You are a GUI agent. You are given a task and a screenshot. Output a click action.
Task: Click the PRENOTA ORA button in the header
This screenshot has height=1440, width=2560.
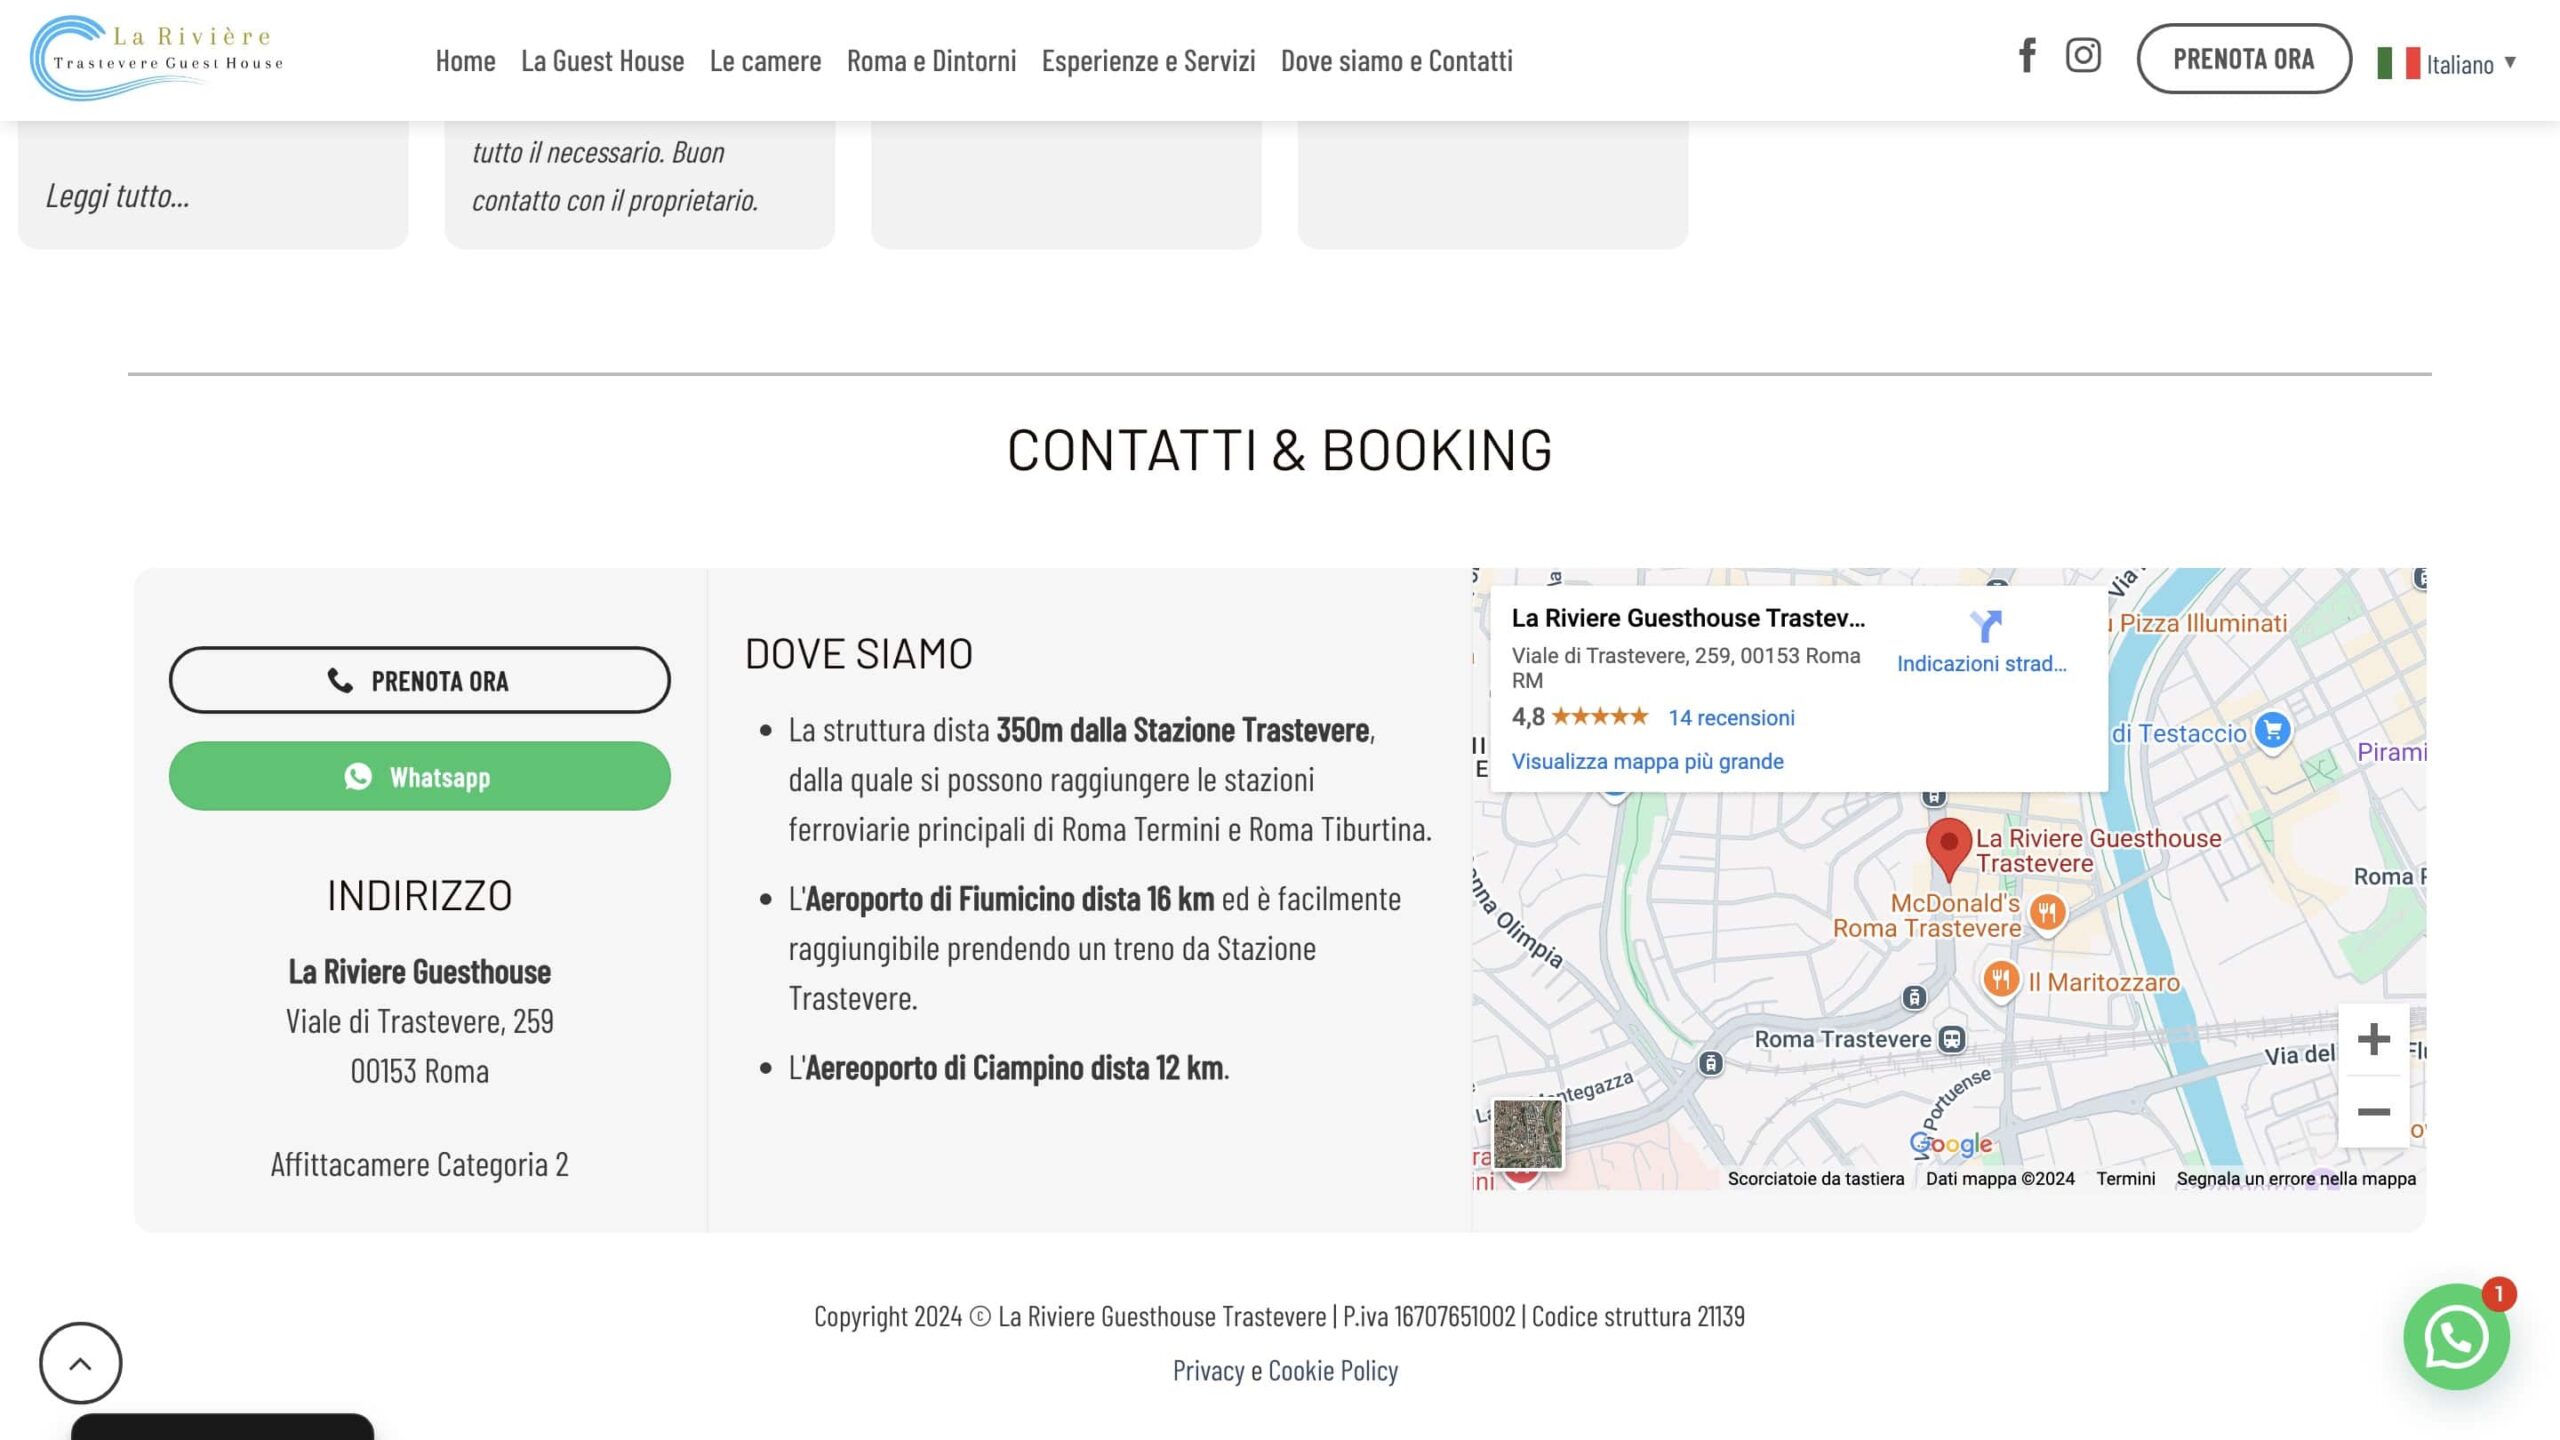(2243, 59)
